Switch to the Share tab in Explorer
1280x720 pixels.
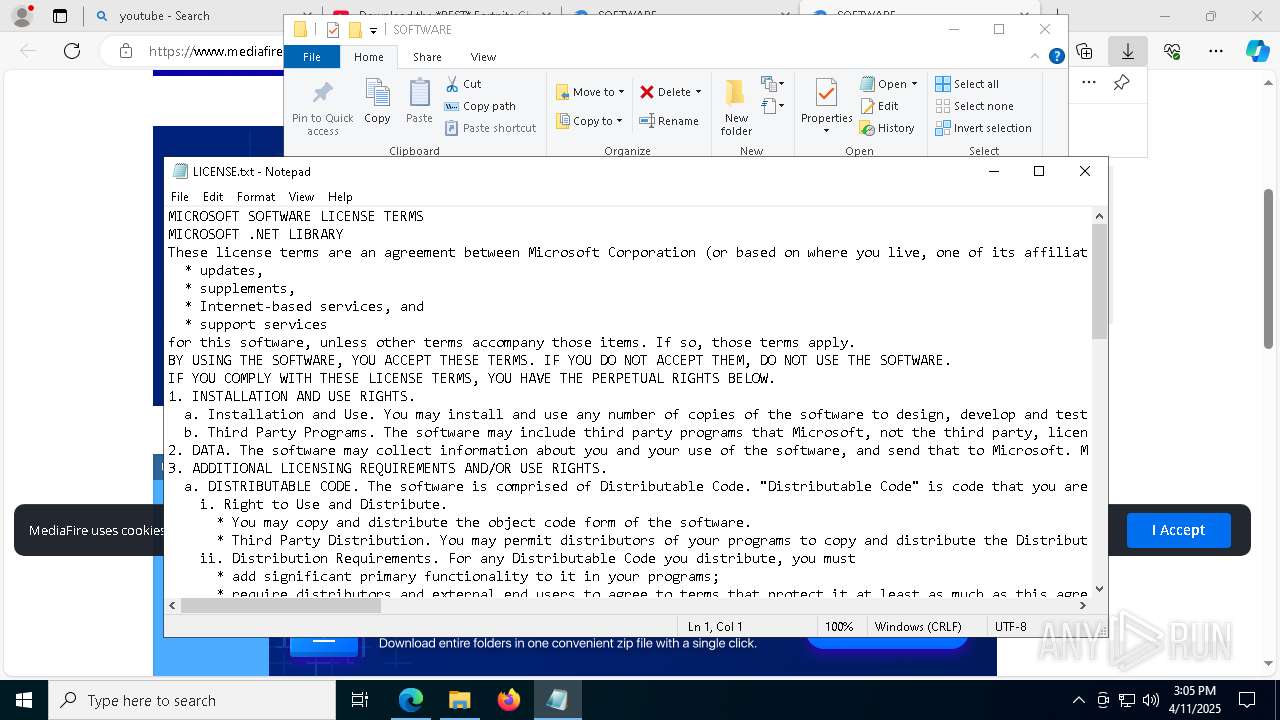point(427,57)
